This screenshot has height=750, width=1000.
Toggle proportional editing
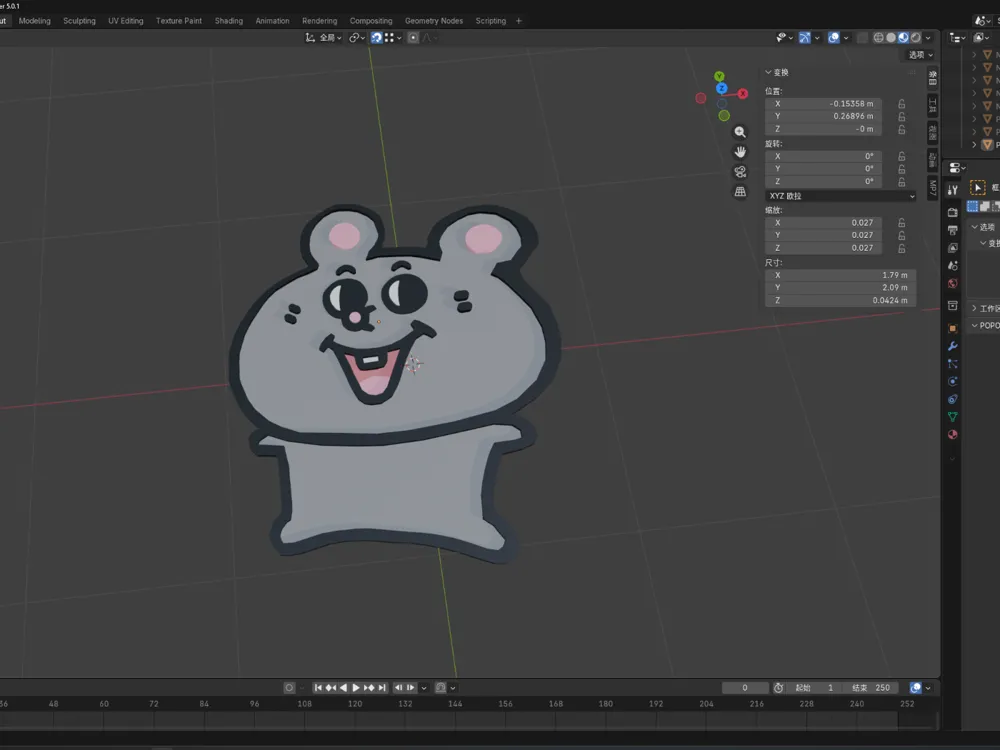[x=413, y=38]
